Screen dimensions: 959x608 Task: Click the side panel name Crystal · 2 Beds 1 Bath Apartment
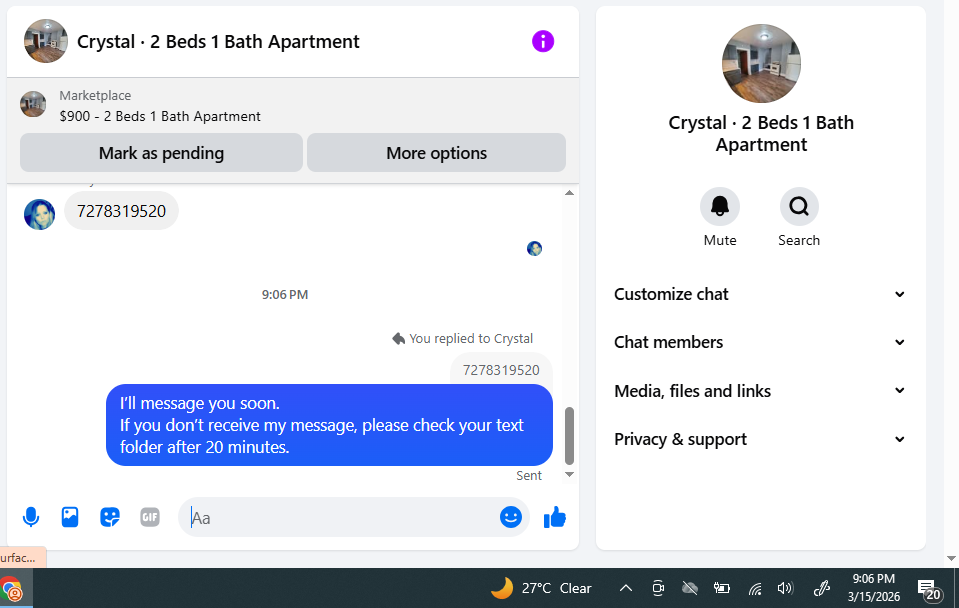click(x=761, y=133)
